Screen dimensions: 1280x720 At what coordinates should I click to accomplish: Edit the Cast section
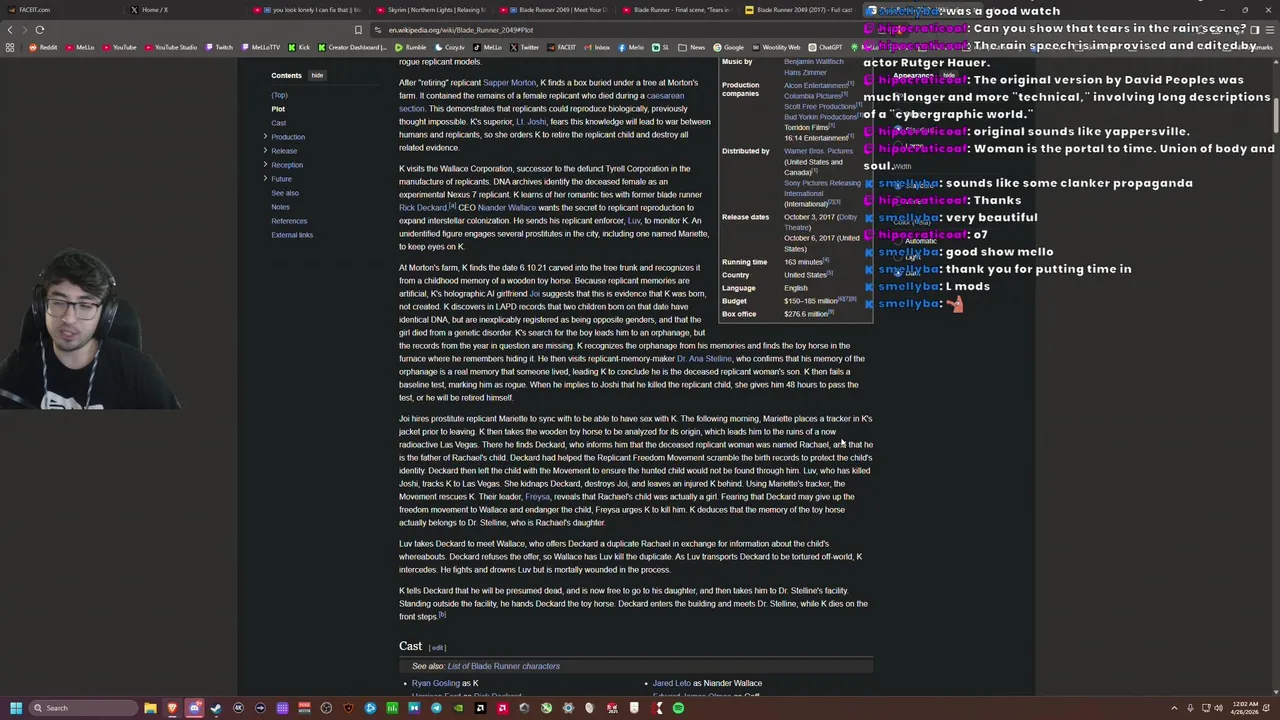click(x=437, y=648)
